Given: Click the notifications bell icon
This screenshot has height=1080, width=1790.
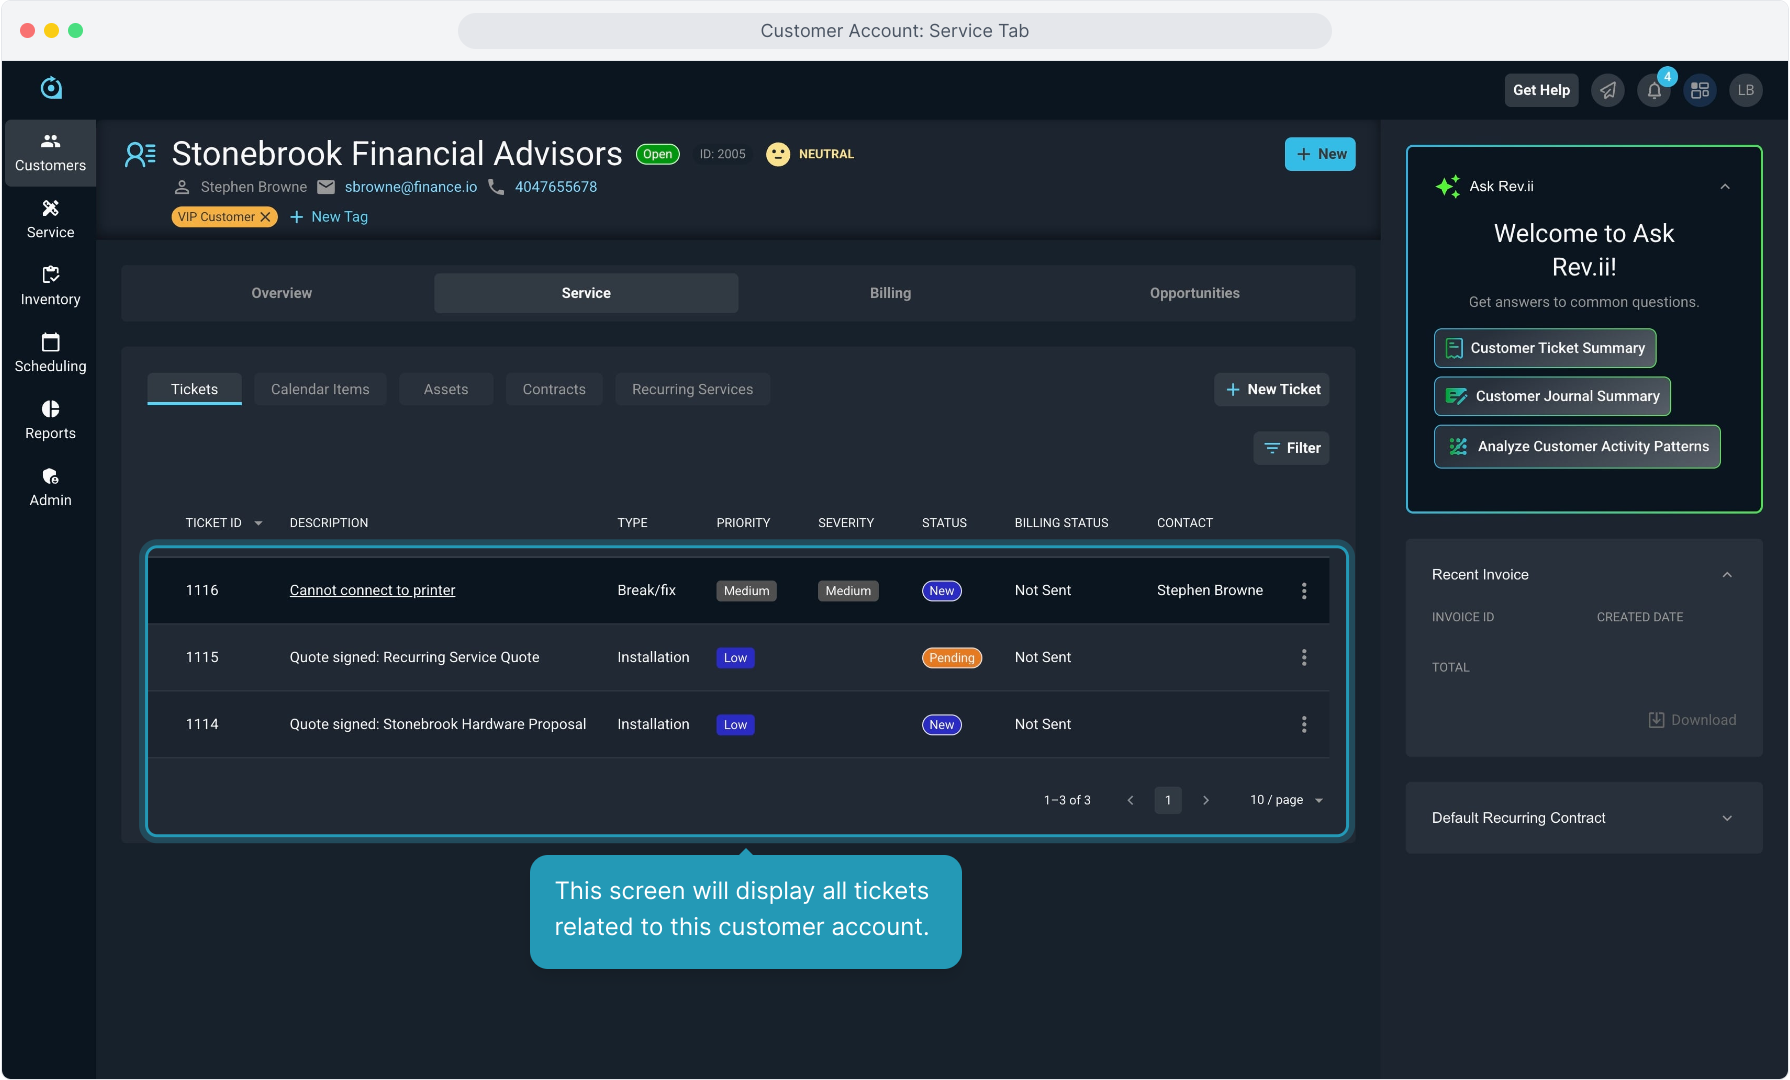Looking at the screenshot, I should click(x=1654, y=90).
